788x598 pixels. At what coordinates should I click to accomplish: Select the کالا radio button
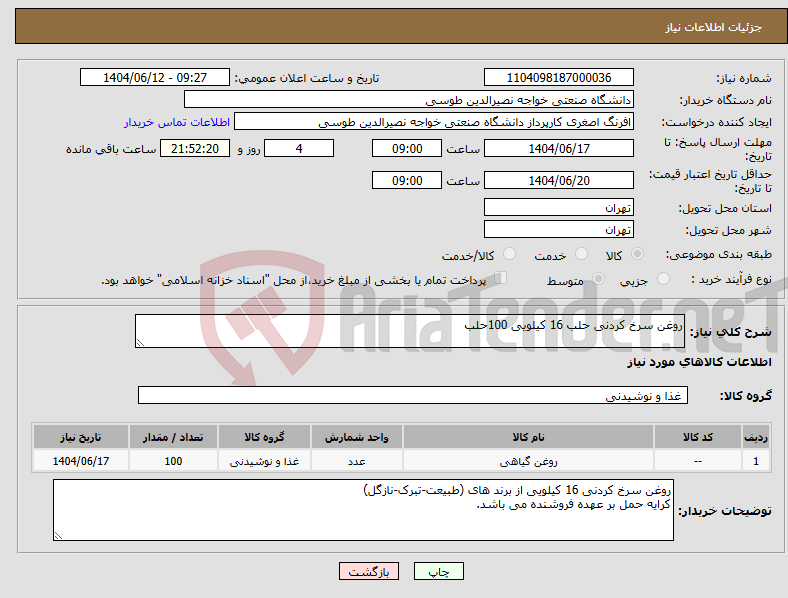637,254
